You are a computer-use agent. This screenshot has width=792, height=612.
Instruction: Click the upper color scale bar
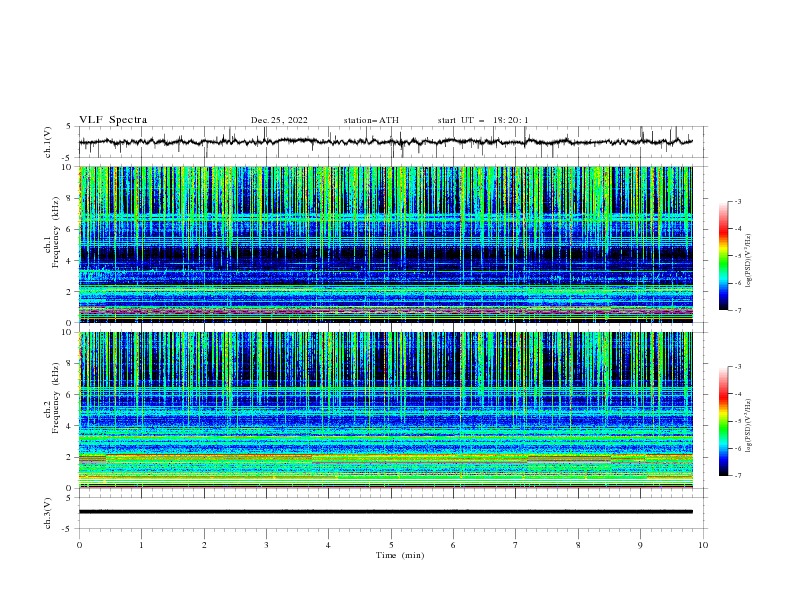[x=723, y=256]
